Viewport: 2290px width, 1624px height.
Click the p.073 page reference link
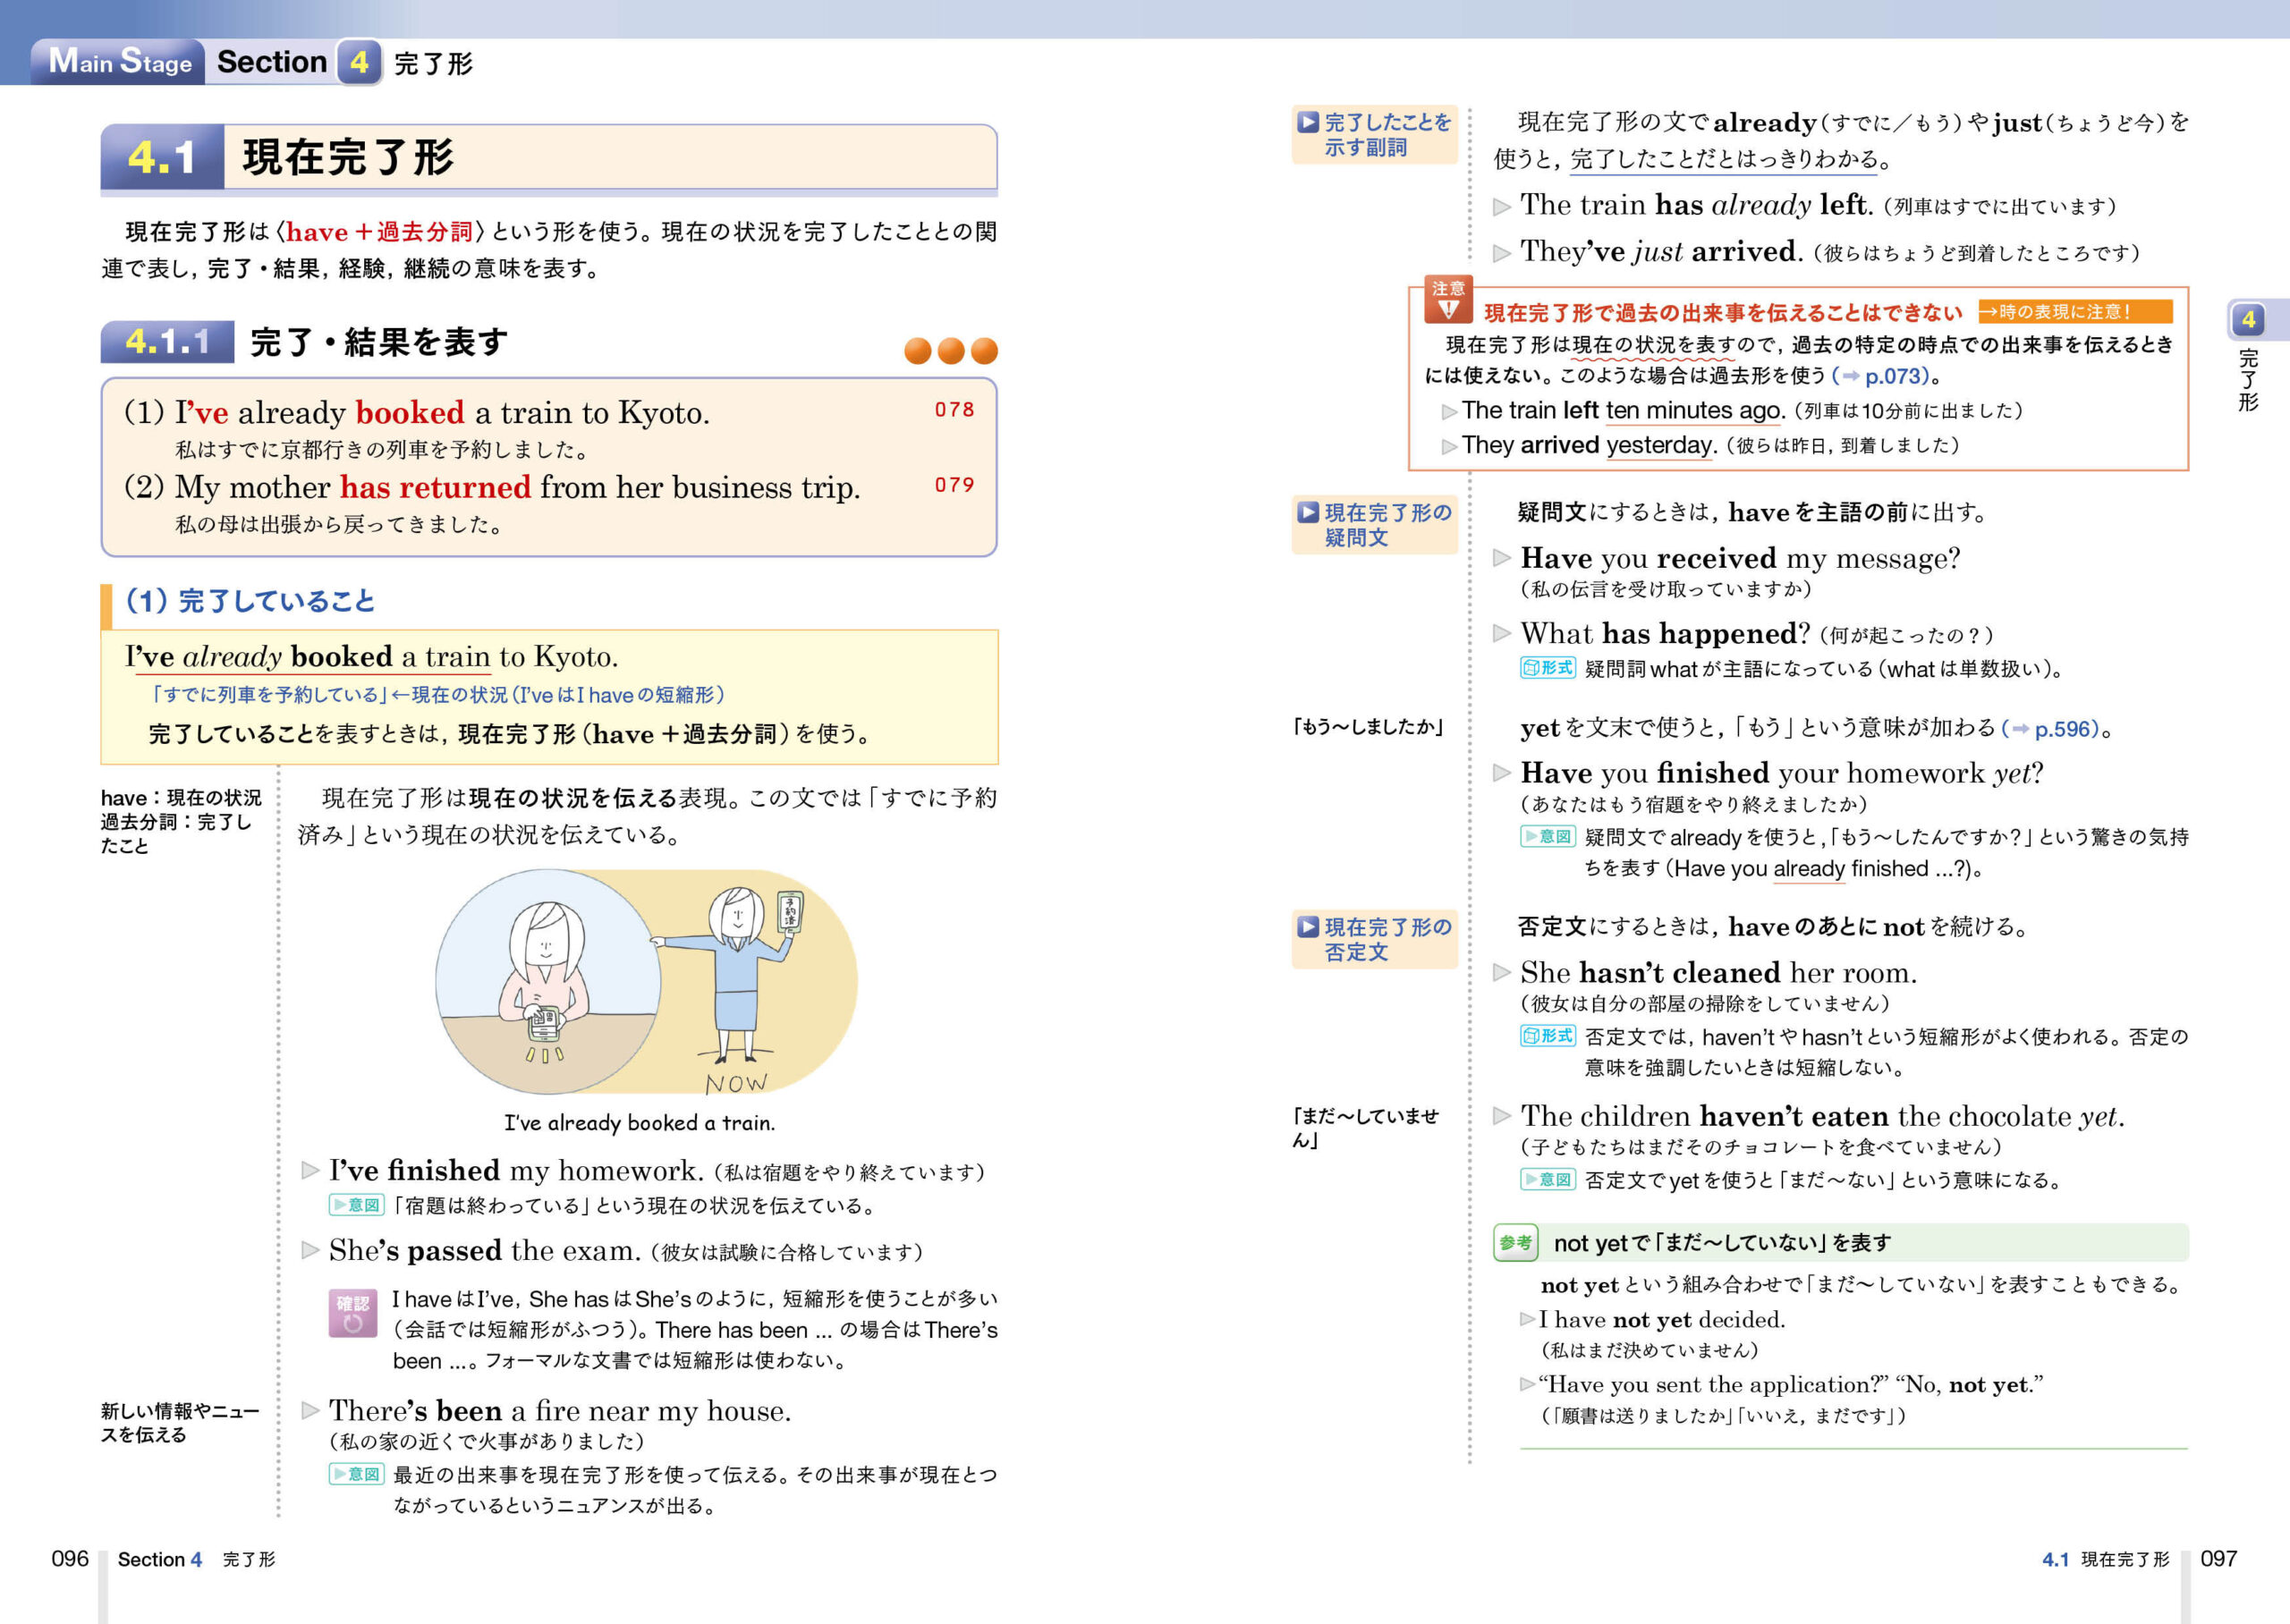(1886, 376)
